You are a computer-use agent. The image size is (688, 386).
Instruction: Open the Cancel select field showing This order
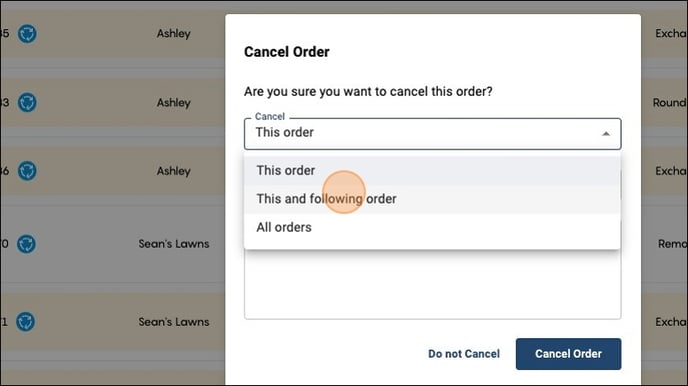tap(432, 133)
